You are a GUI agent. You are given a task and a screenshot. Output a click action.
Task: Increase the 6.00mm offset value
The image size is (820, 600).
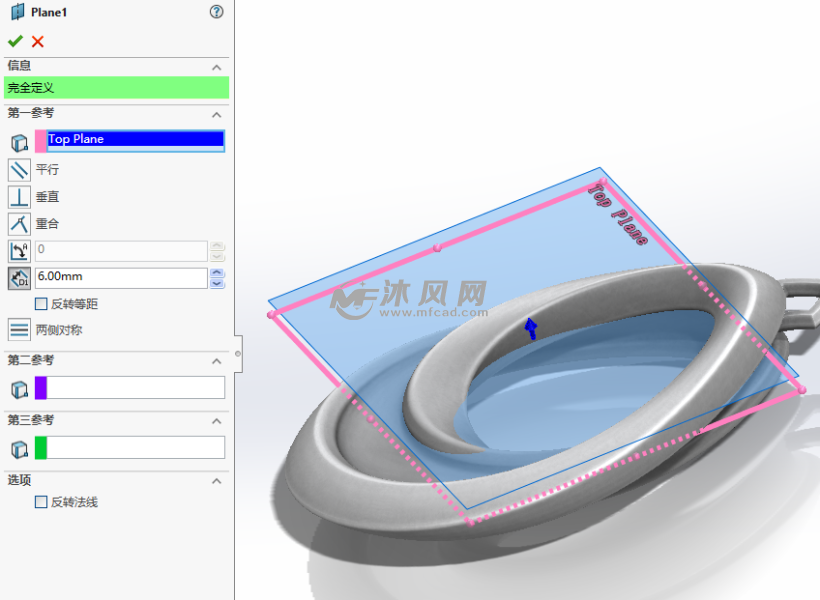pos(217,273)
